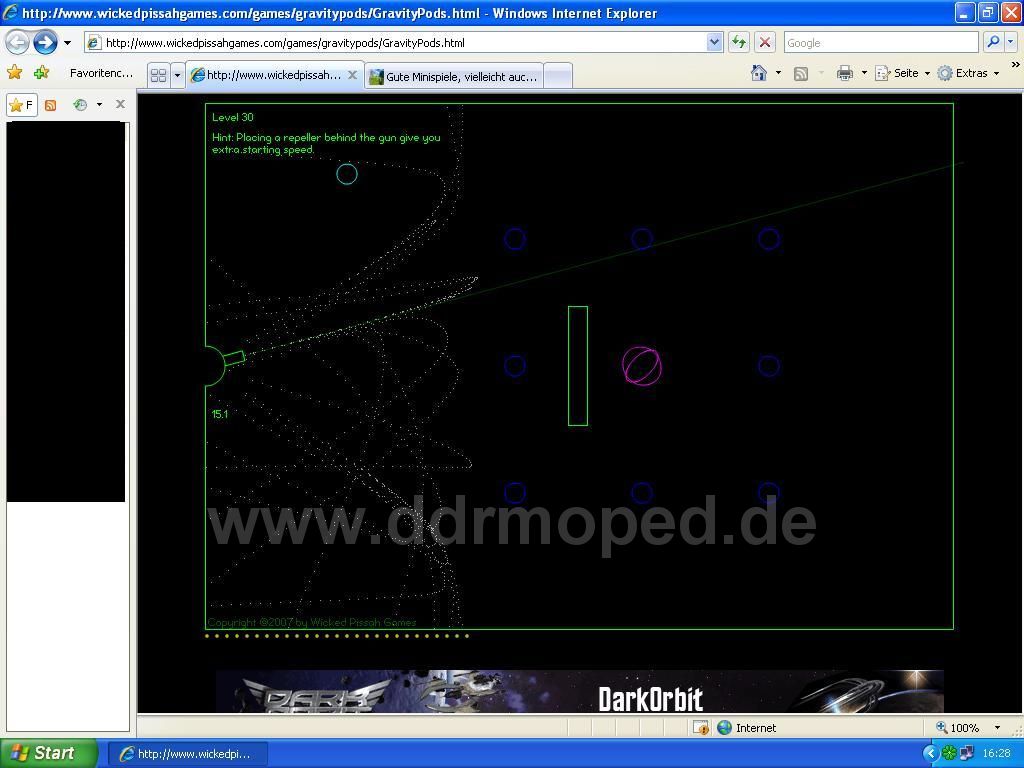Screen dimensions: 1024x768
Task: Expand the address bar URL dropdown
Action: pyautogui.click(x=714, y=42)
